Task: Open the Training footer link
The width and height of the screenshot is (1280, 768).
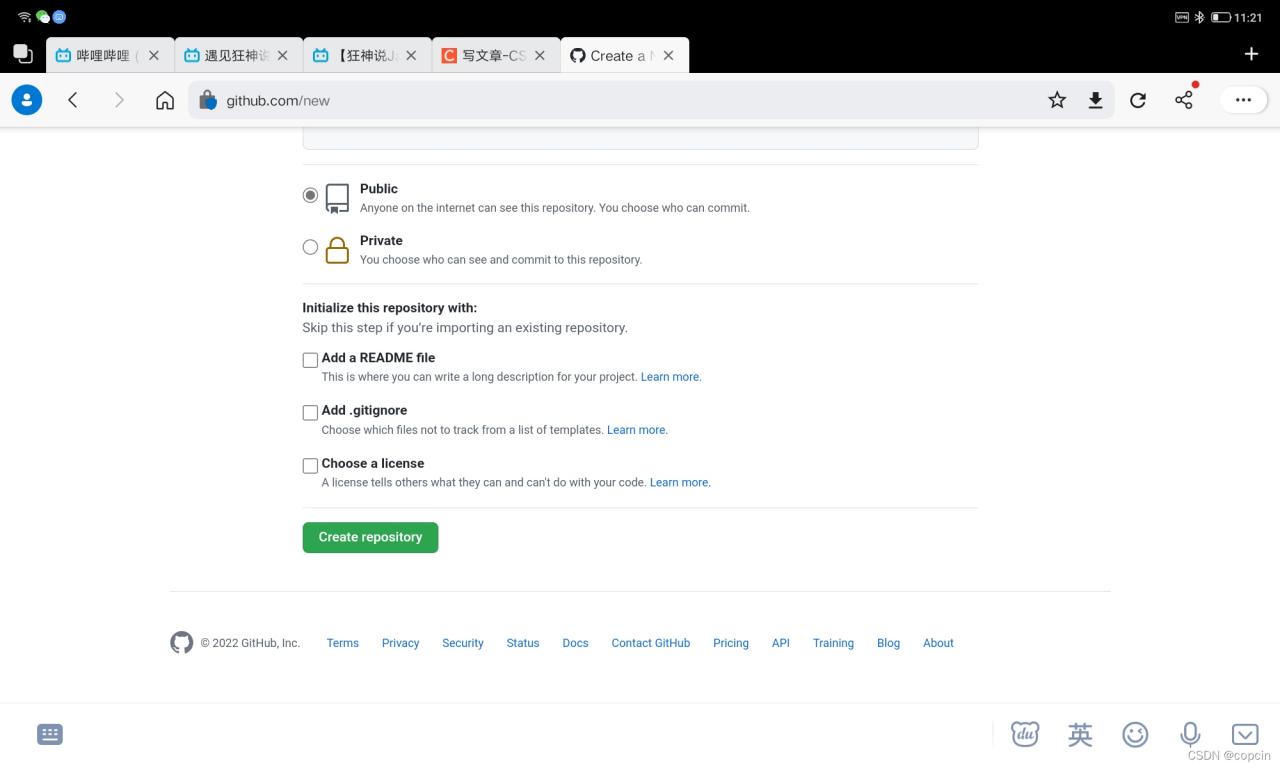Action: [x=833, y=643]
